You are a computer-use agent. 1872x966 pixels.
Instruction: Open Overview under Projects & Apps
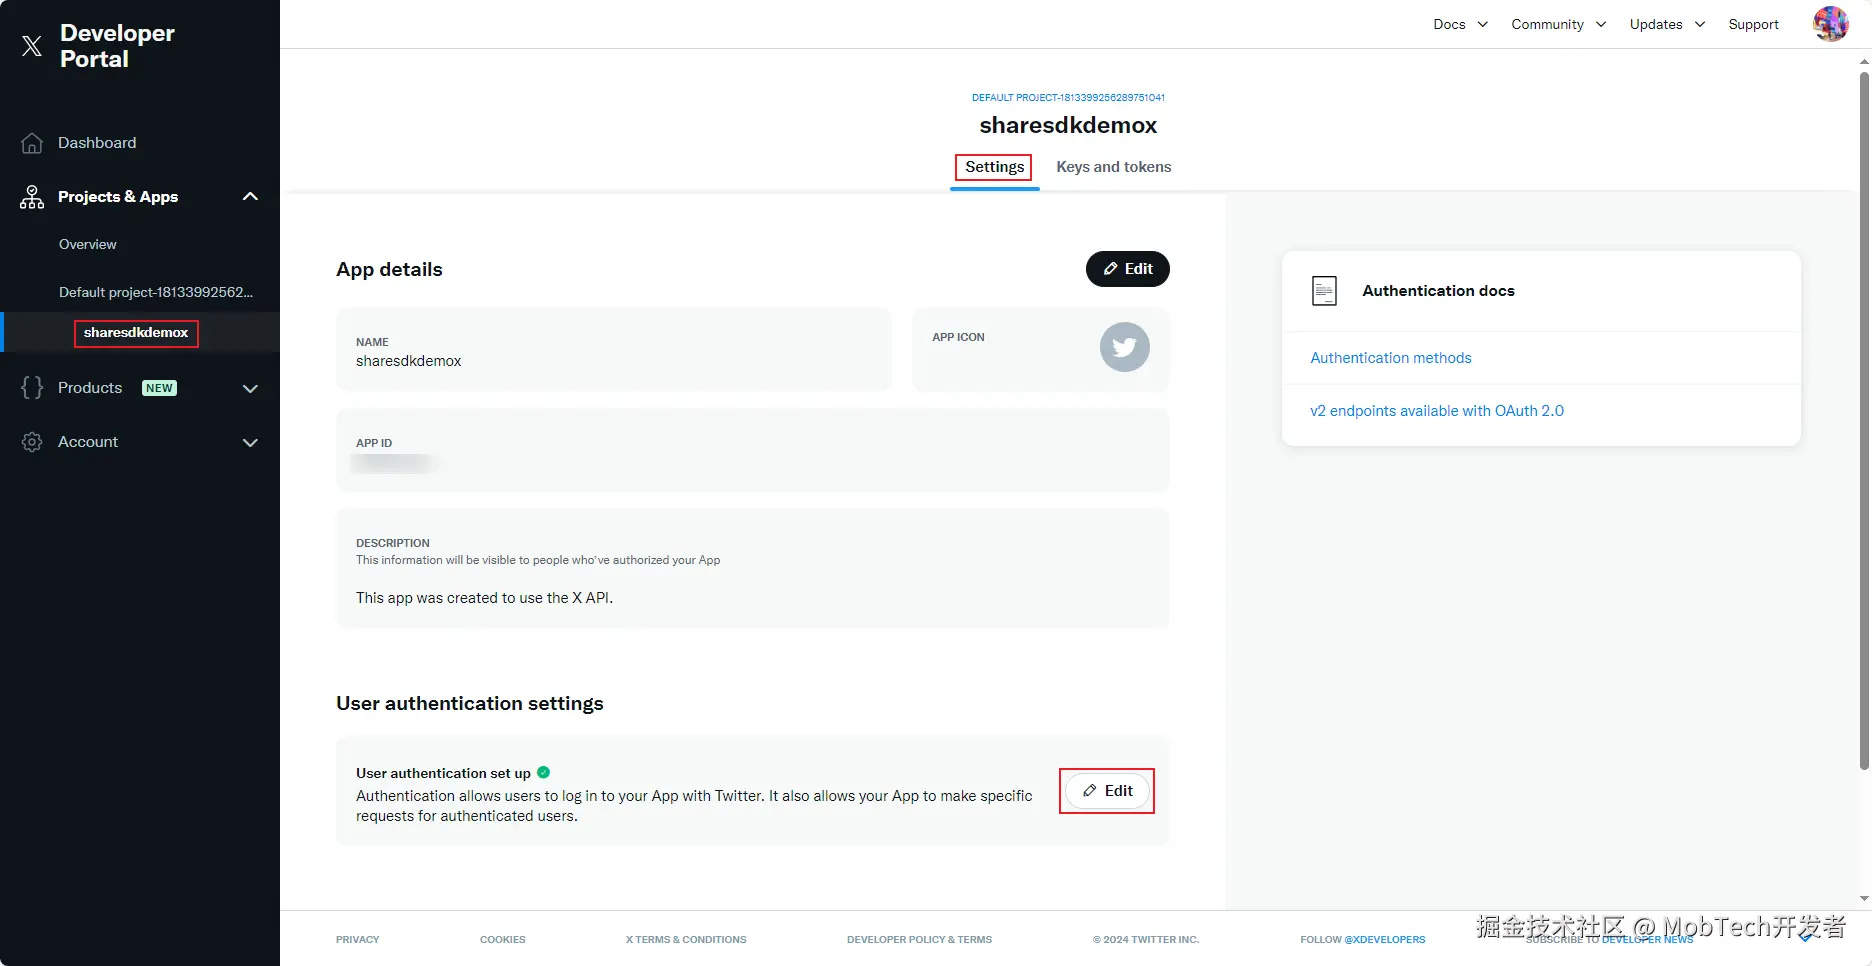(88, 244)
